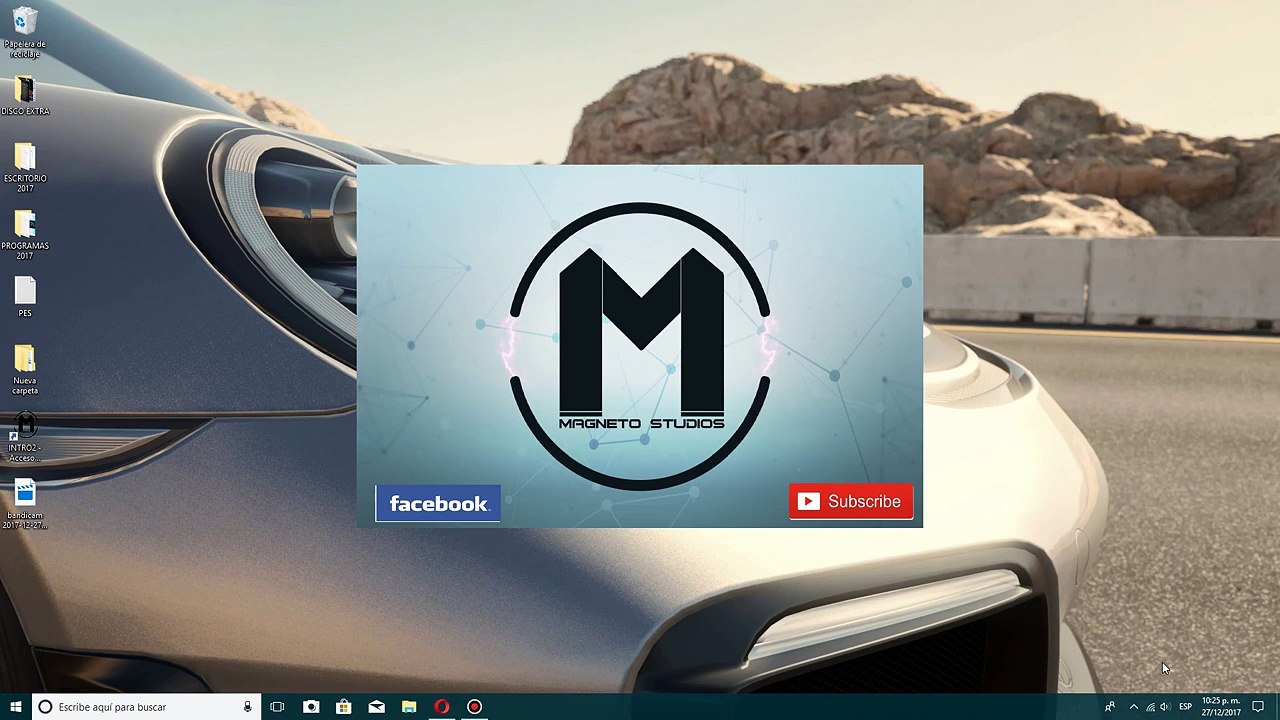Open the Action Center notifications

pyautogui.click(x=1258, y=707)
